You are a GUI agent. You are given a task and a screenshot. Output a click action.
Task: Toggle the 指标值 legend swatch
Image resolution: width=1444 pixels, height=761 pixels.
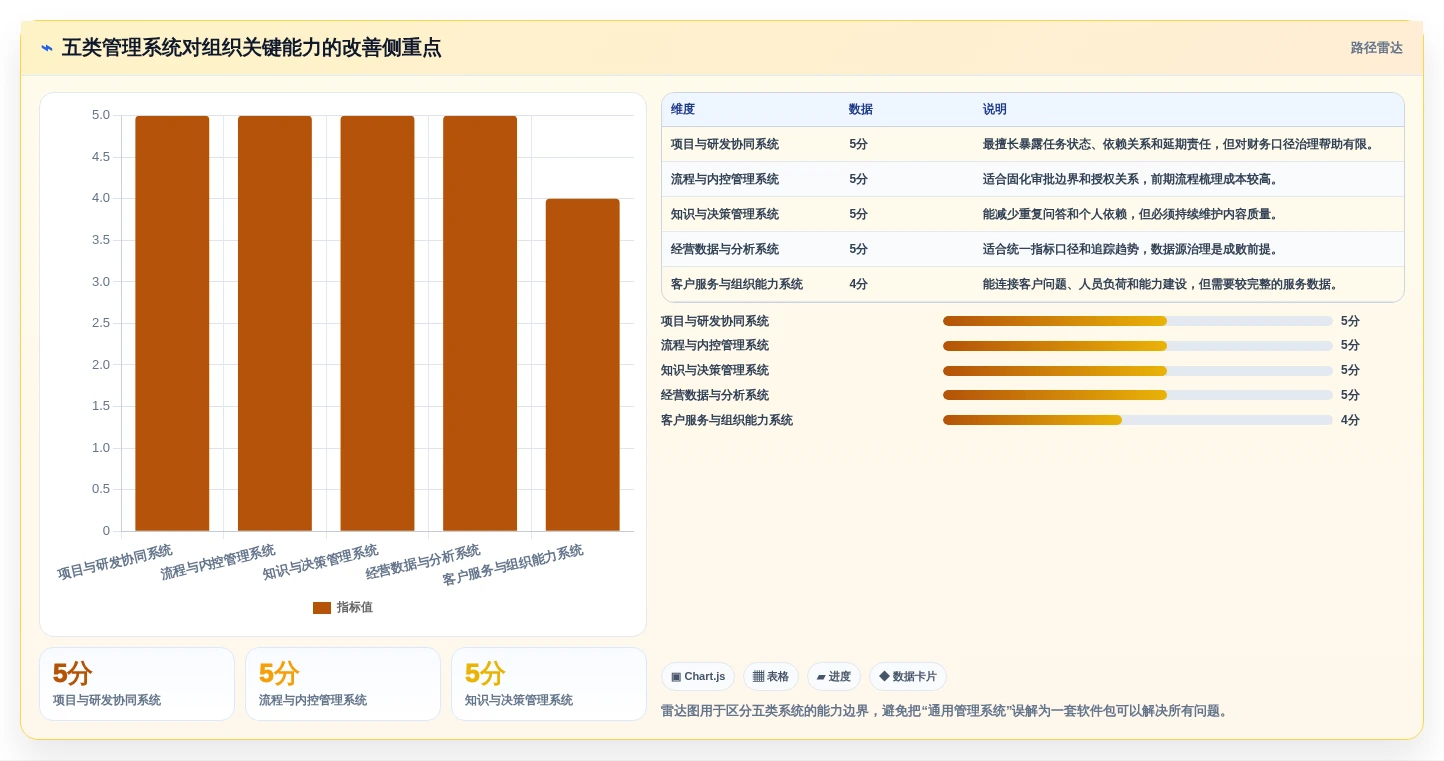[x=321, y=608]
